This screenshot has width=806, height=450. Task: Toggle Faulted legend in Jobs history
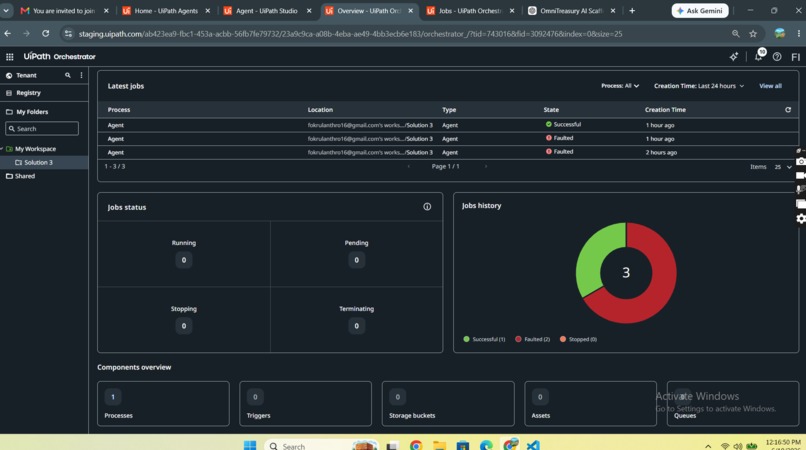(533, 339)
